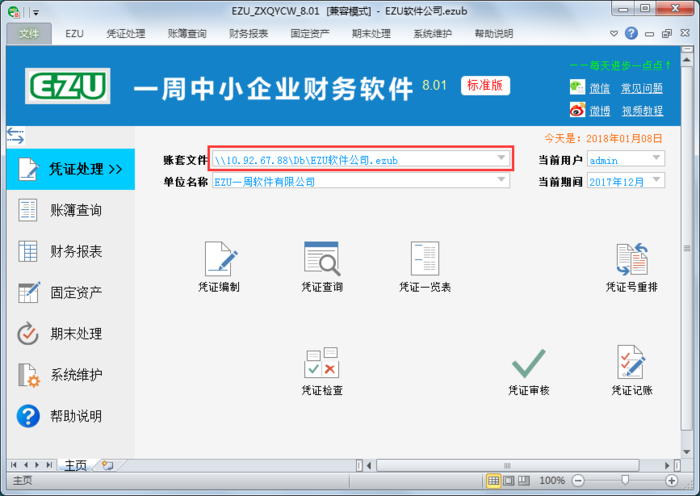The image size is (700, 496).
Task: Select 期末处理 in the left sidebar
Action: 71,333
